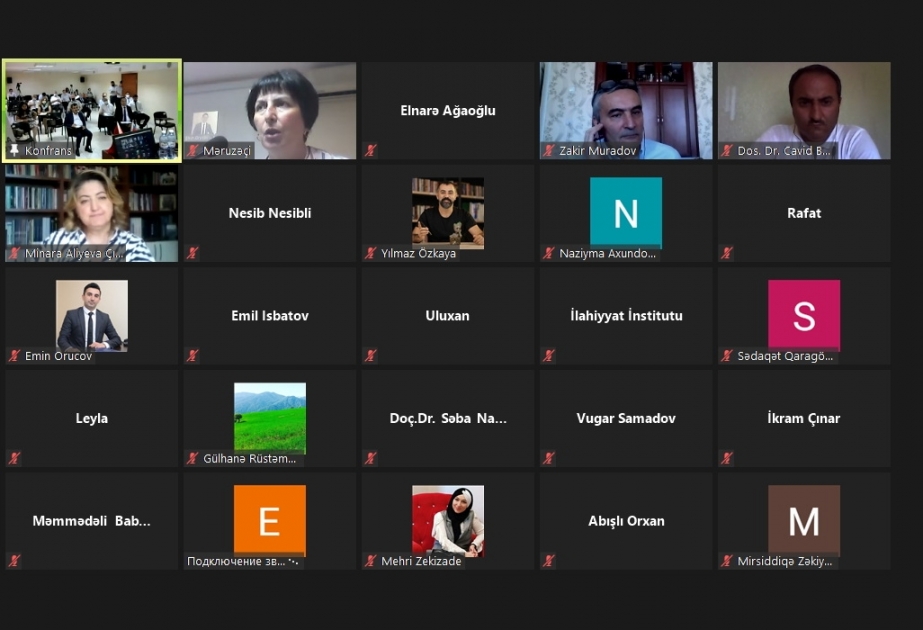Viewport: 923px width, 630px height.
Task: Click Mehri Zekizade's profile photo
Action: 448,520
